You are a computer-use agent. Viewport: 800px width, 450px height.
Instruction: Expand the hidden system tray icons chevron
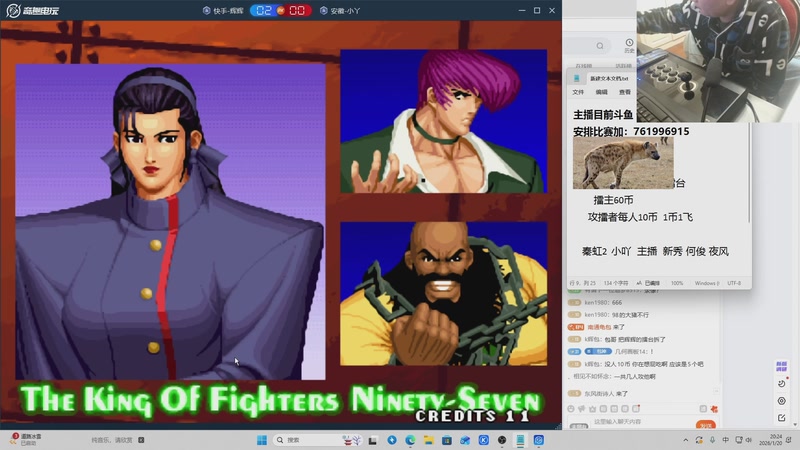click(686, 440)
